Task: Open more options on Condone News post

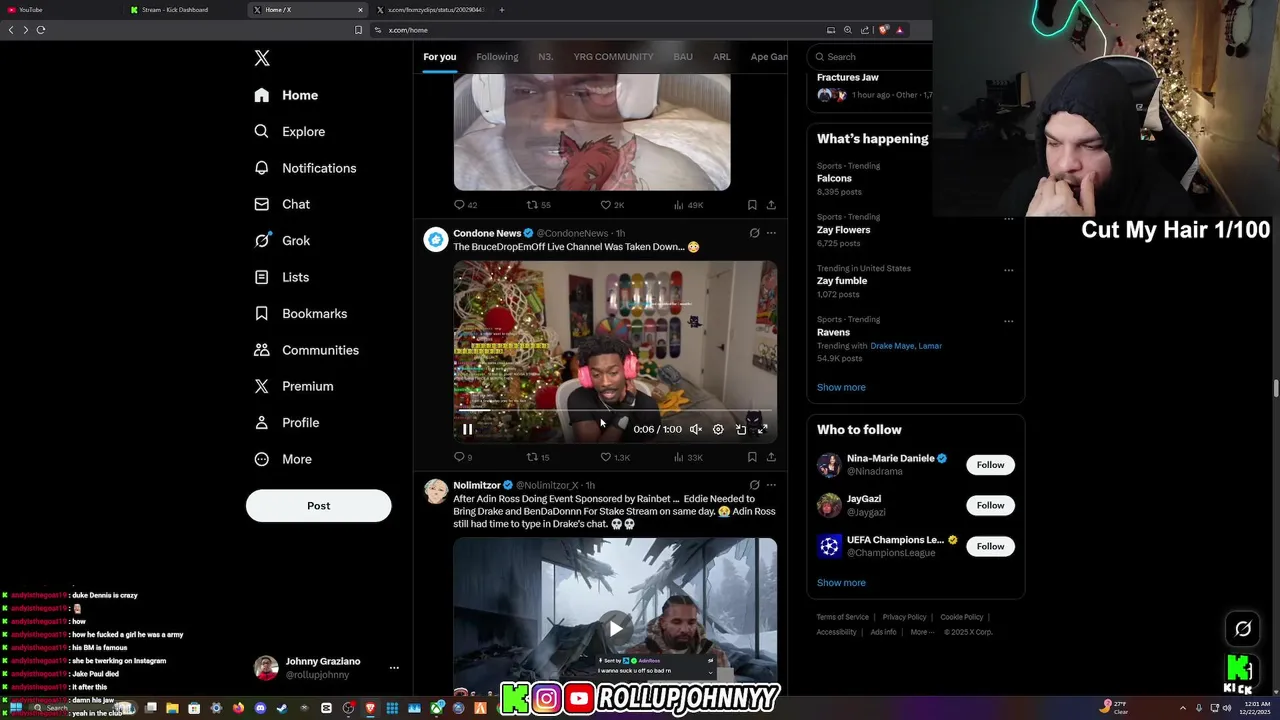Action: point(771,233)
